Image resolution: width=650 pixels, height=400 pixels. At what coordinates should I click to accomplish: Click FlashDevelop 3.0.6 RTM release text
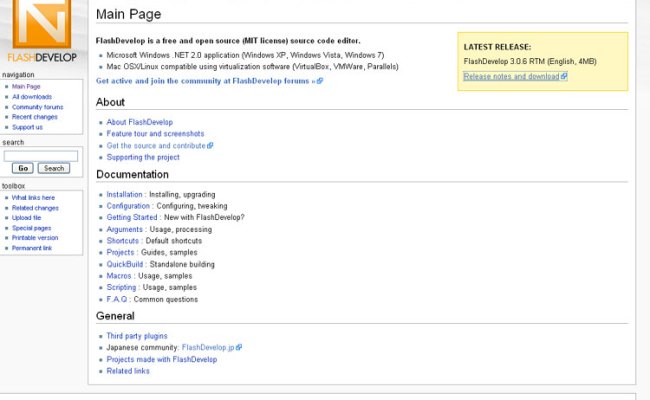point(530,62)
